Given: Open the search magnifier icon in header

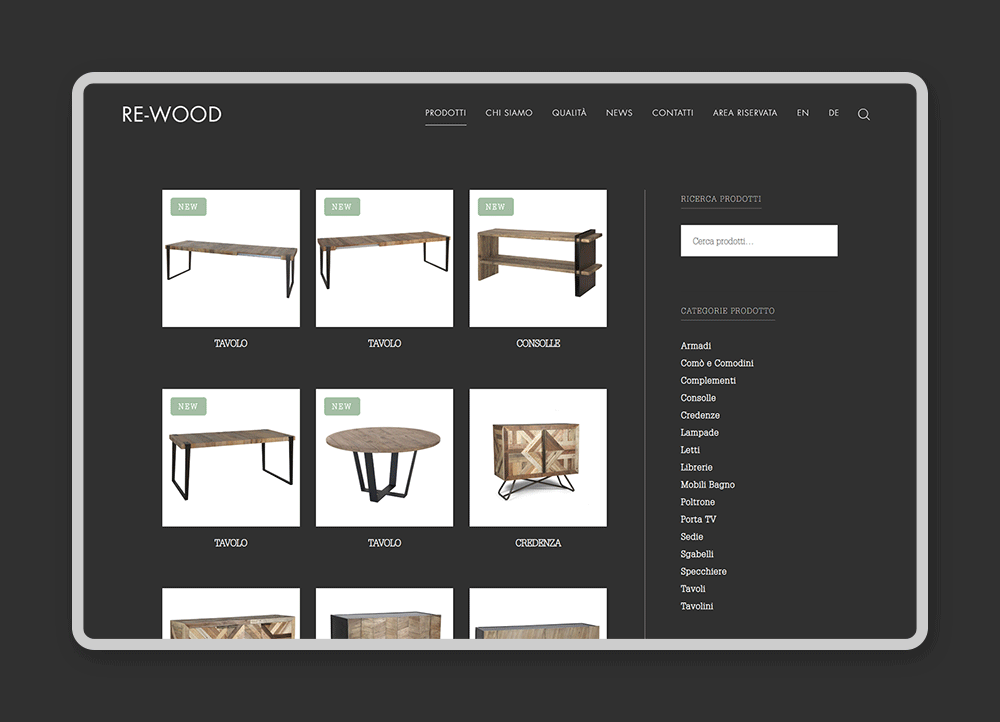Looking at the screenshot, I should pyautogui.click(x=864, y=114).
